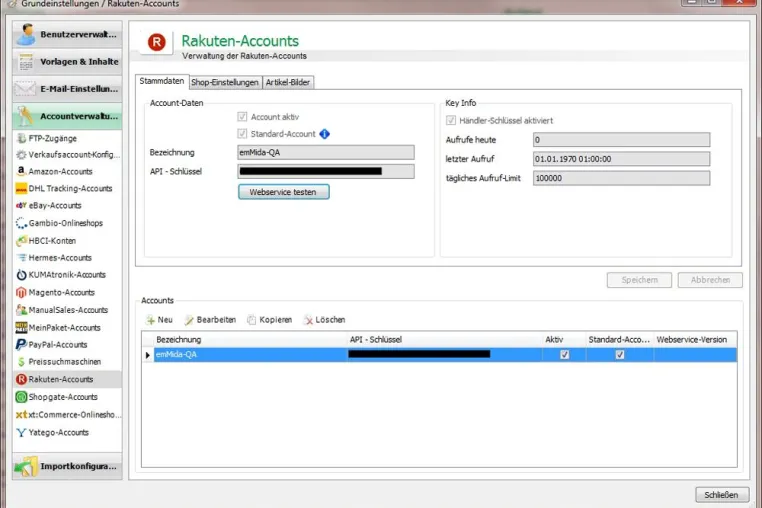Click the Abbrechen button

710,280
